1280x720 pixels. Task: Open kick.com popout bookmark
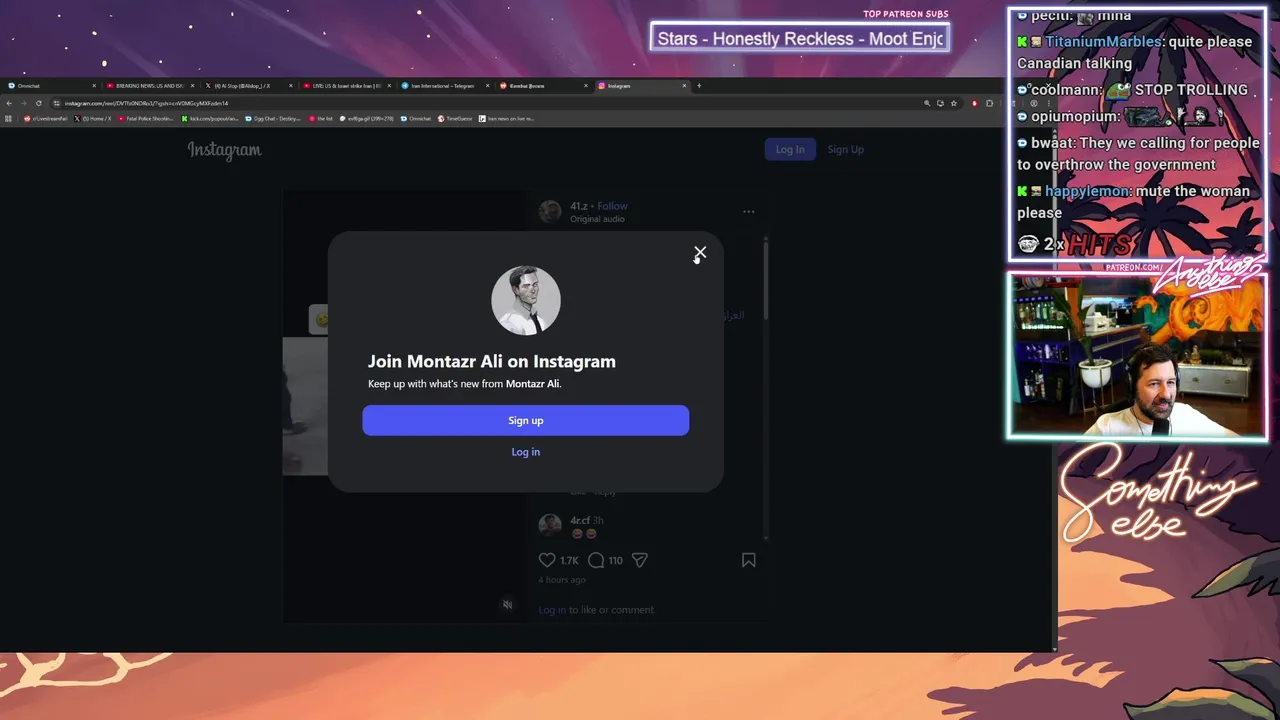coord(210,118)
